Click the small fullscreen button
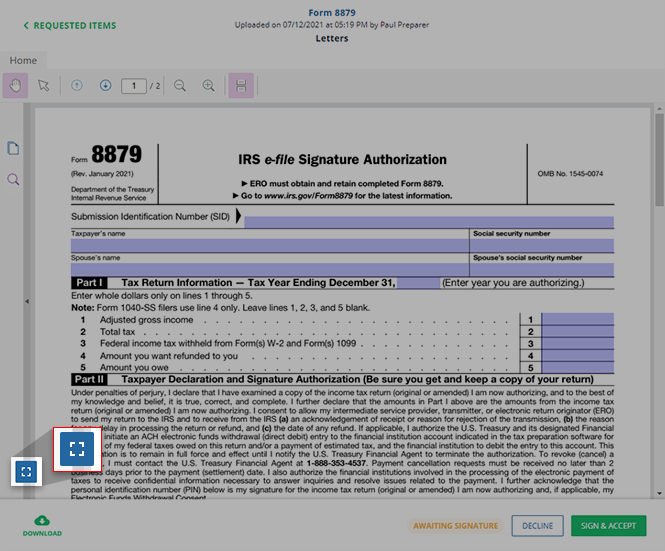 pos(26,472)
